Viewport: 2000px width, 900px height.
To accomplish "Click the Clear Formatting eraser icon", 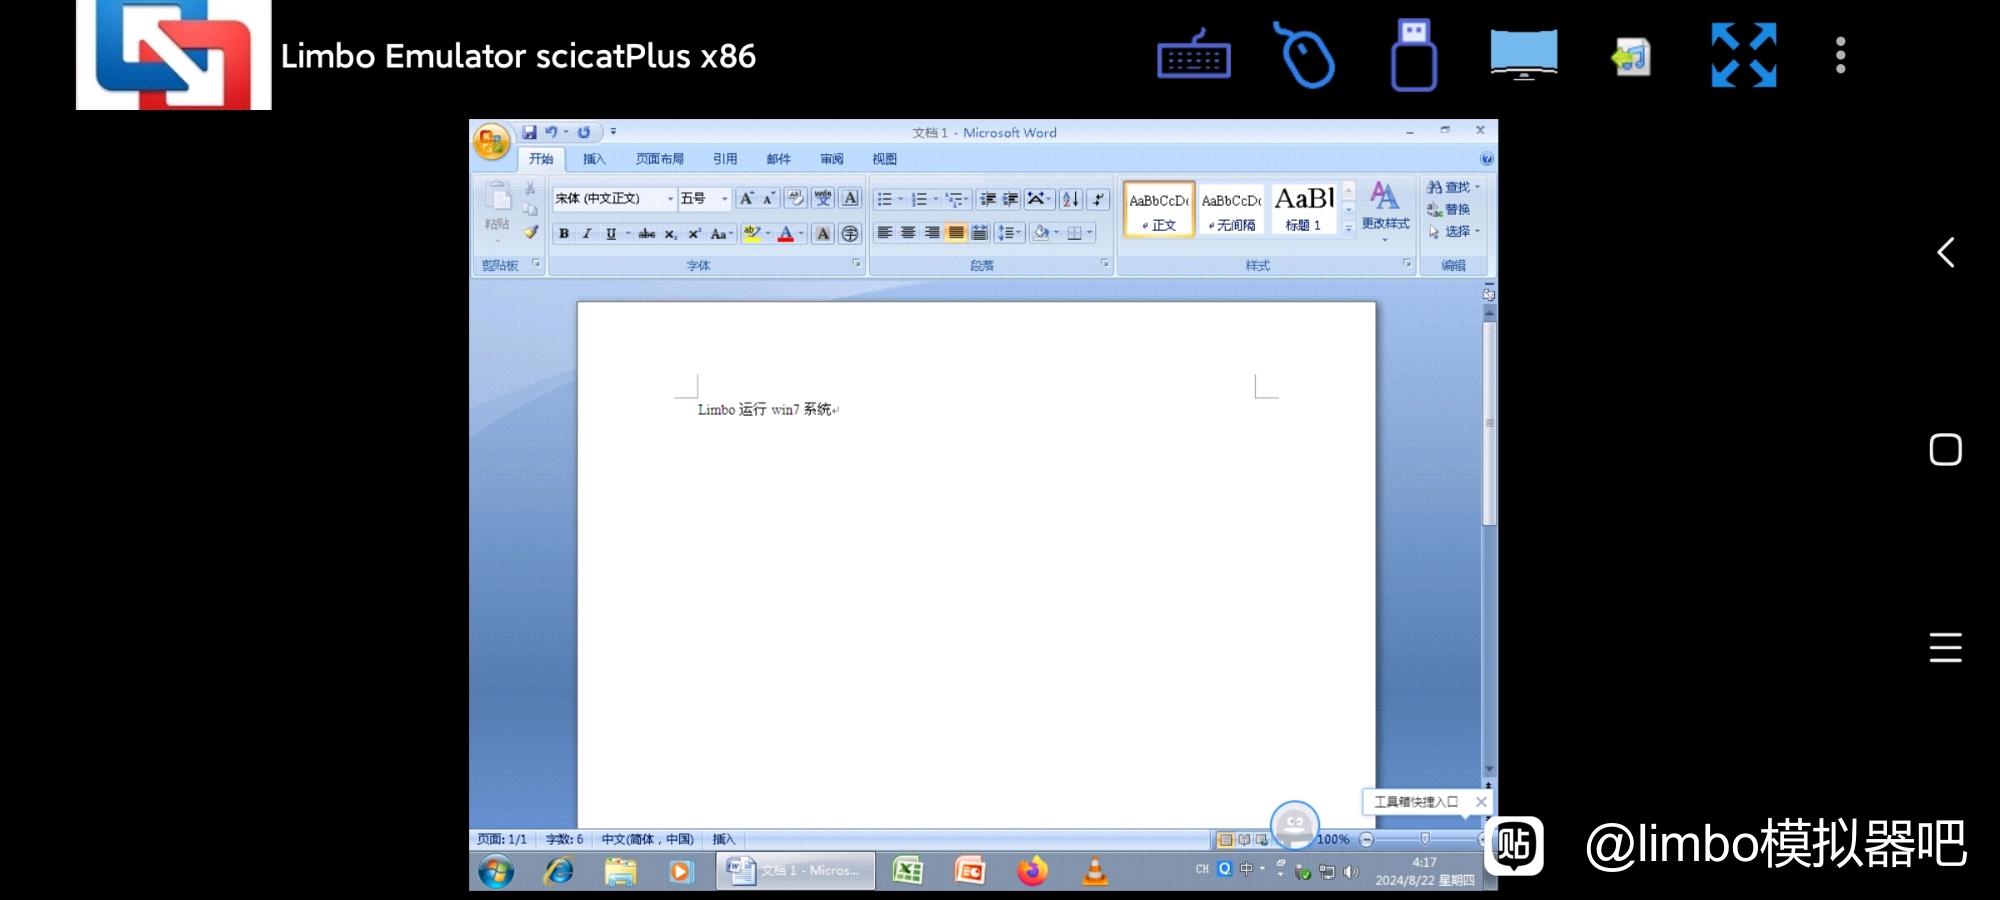I will pos(796,198).
